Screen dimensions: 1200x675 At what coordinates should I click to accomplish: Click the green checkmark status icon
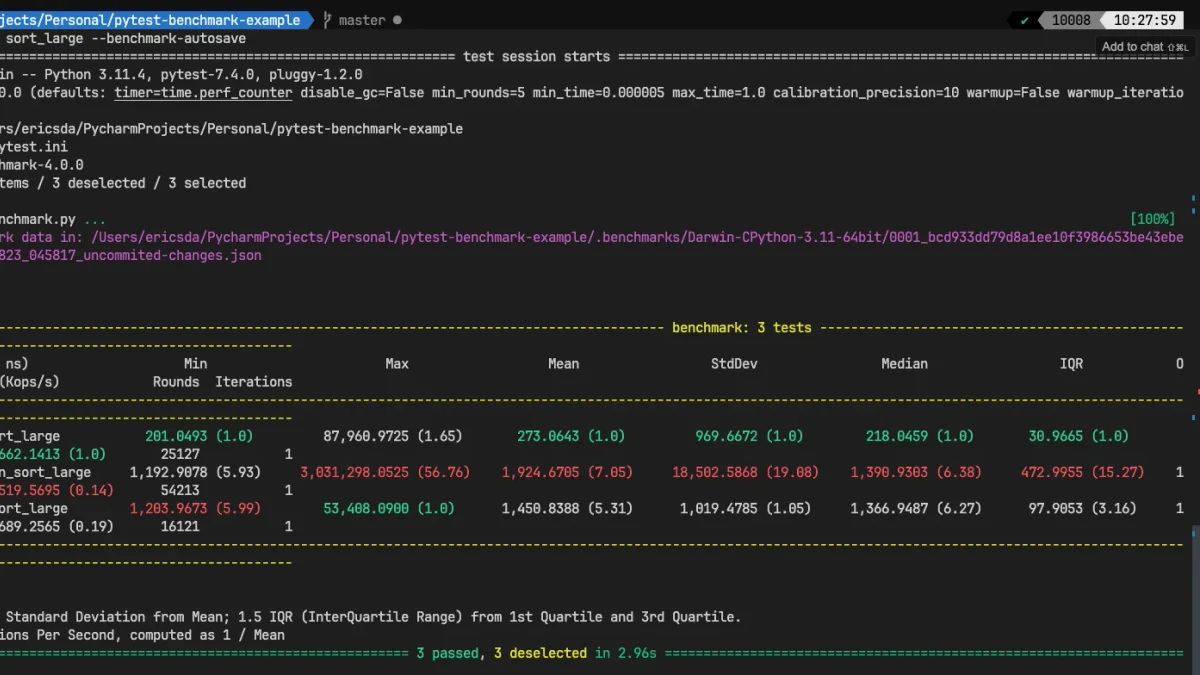1024,20
